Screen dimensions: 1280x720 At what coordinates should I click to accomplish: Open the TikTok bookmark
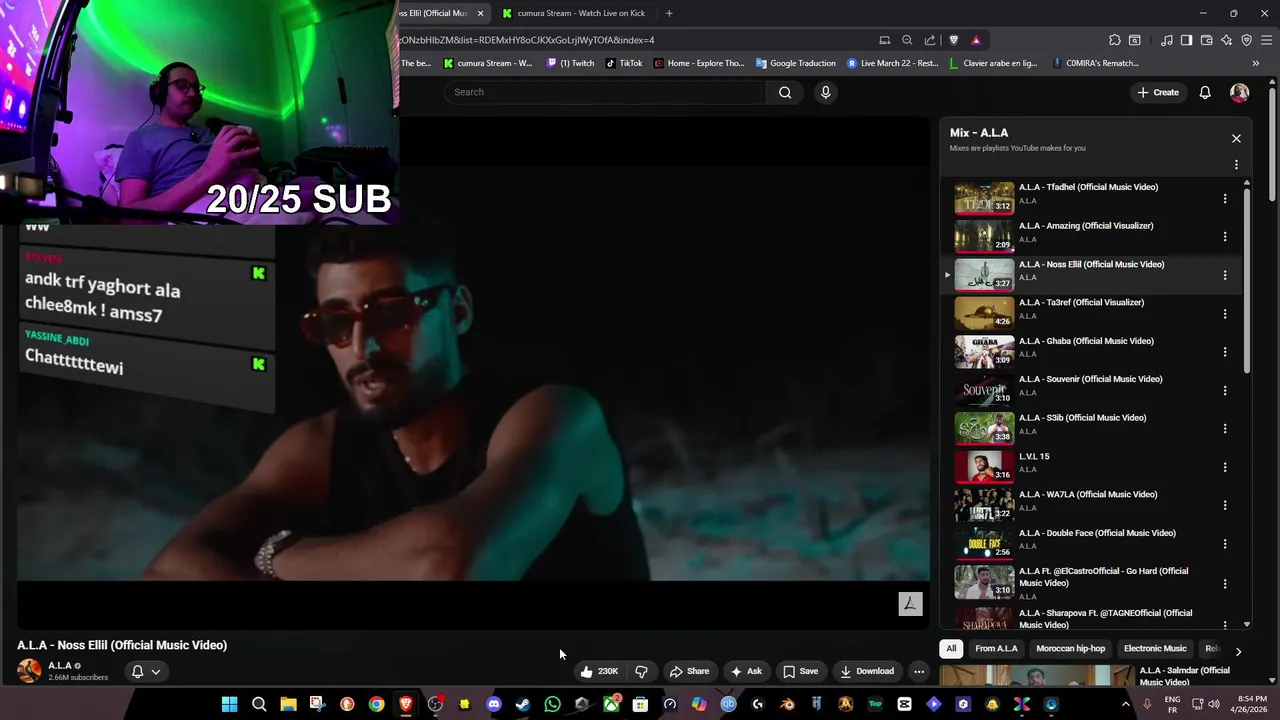click(624, 63)
